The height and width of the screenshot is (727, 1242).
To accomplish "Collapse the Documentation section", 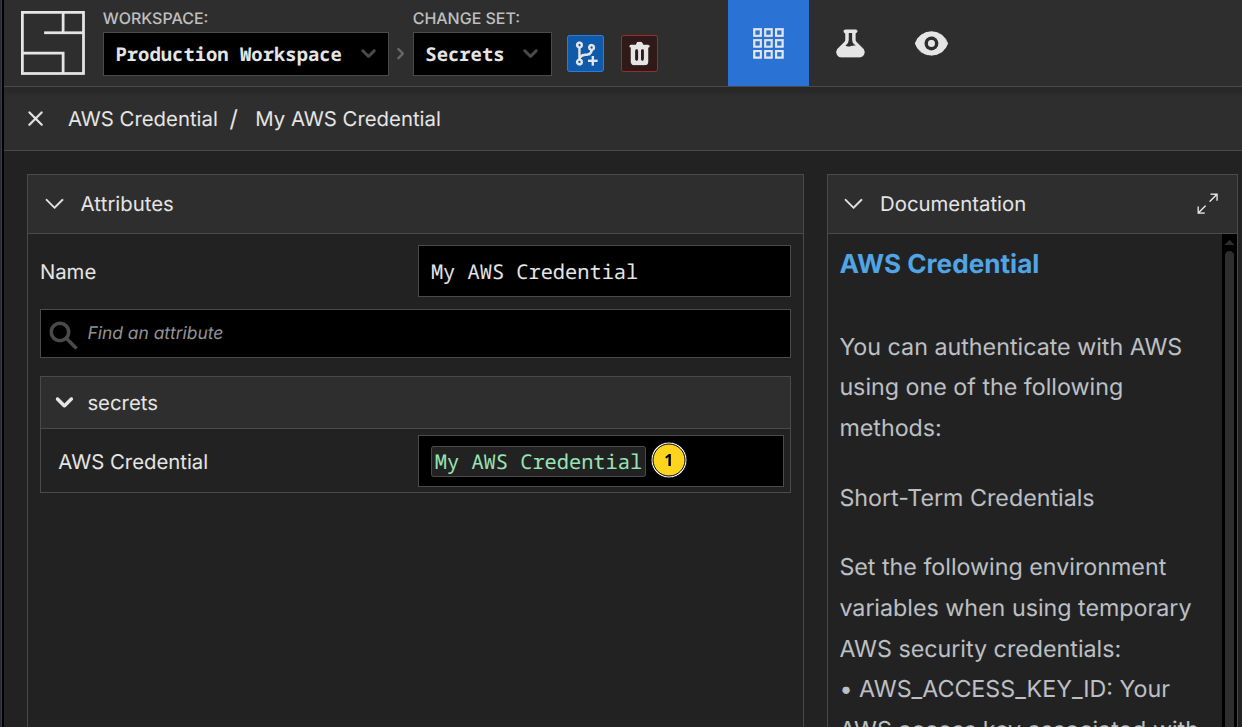I will click(x=853, y=204).
